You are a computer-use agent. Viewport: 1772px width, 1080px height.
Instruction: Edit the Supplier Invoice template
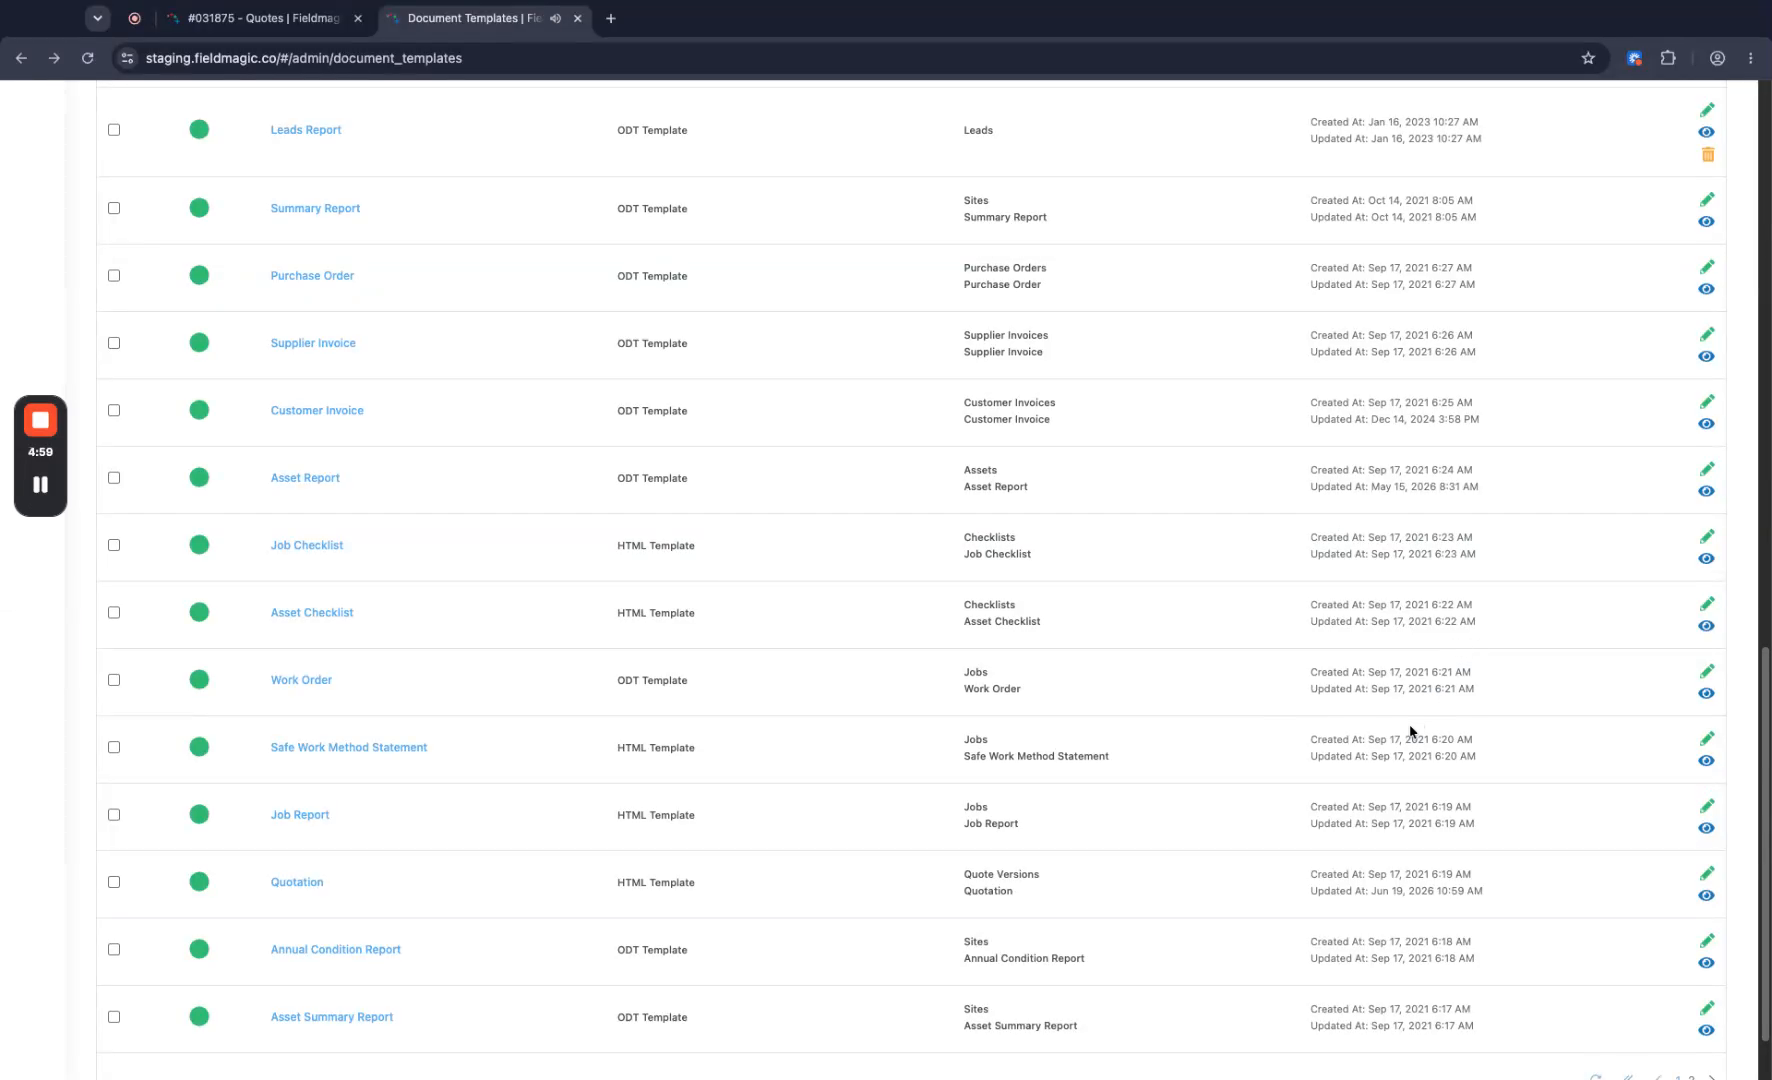1707,334
